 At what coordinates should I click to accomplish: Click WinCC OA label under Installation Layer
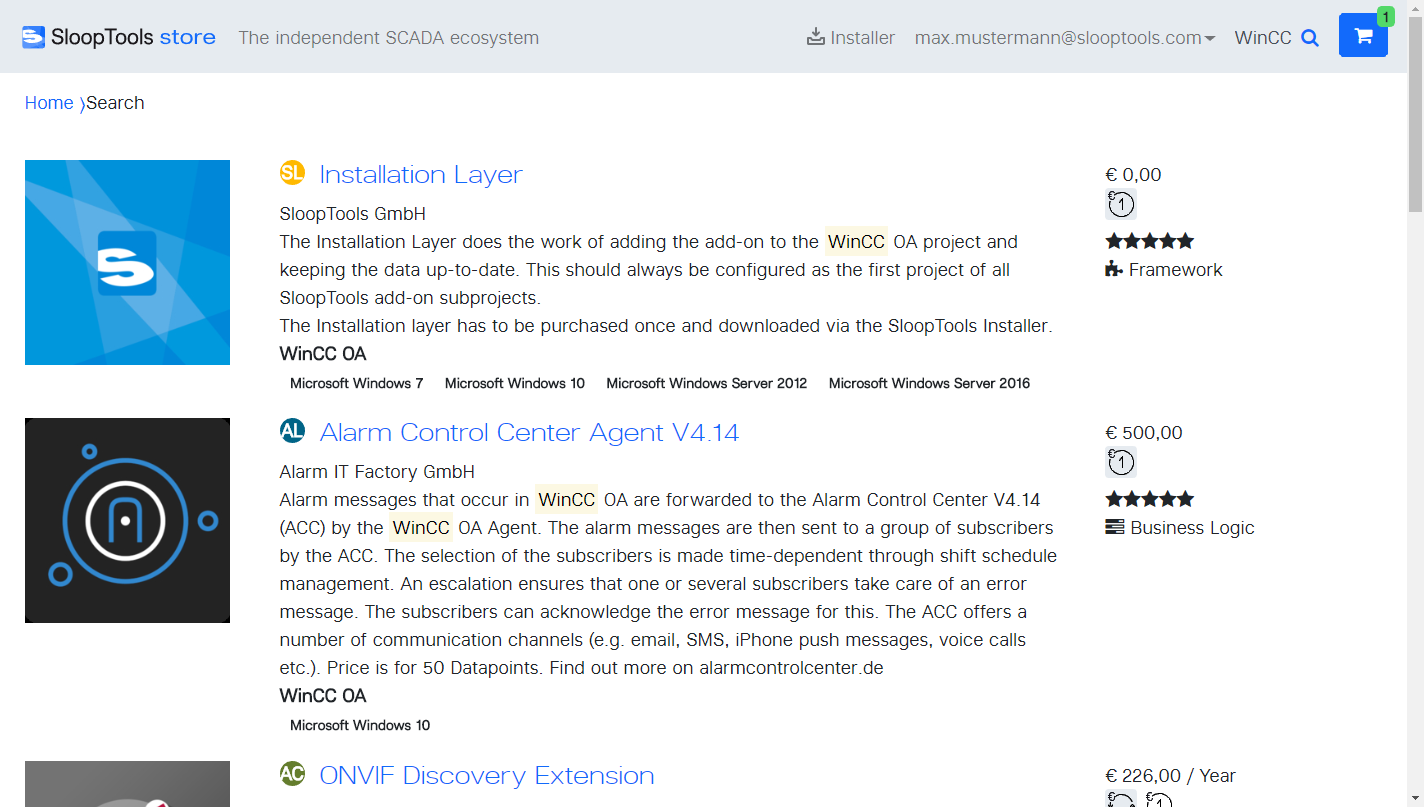pos(323,353)
